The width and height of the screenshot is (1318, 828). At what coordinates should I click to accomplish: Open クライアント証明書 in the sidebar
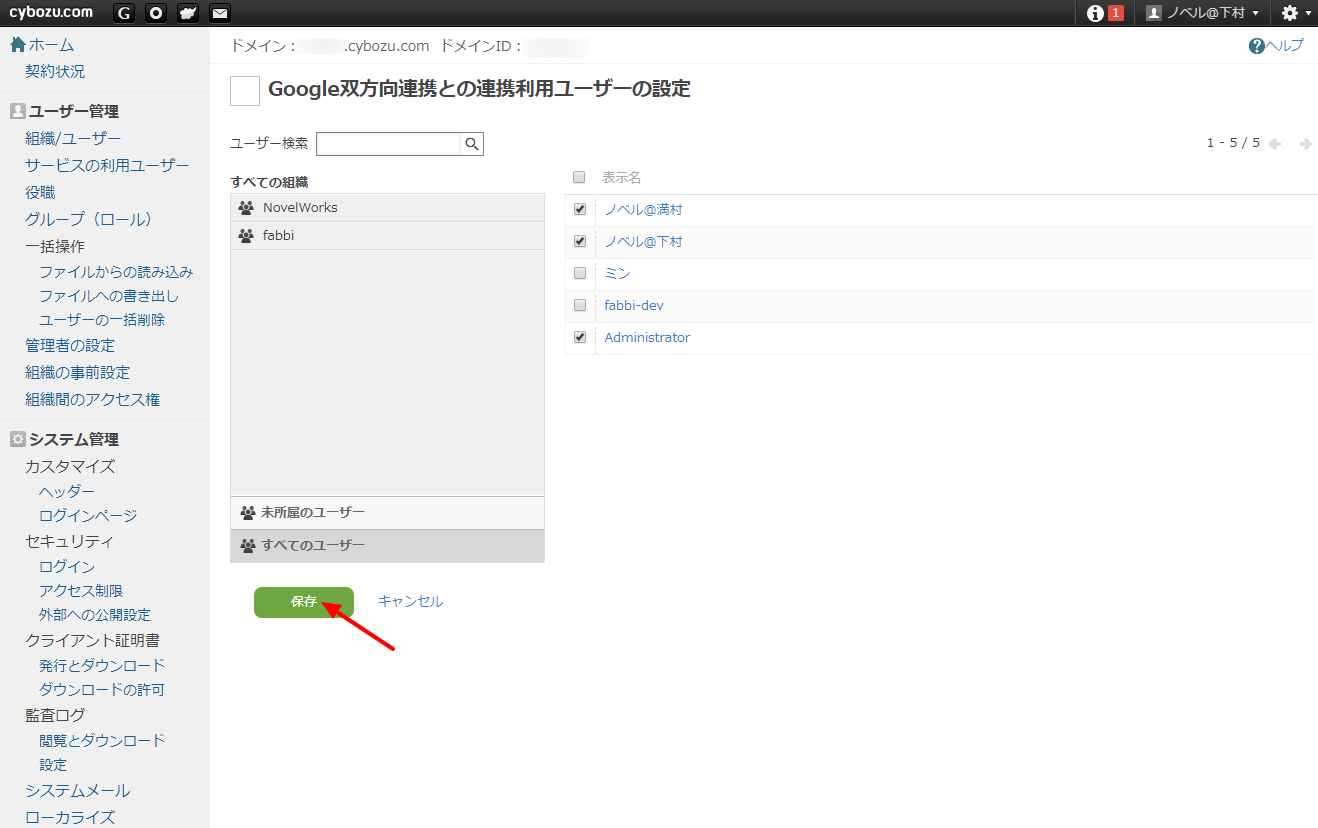point(92,640)
